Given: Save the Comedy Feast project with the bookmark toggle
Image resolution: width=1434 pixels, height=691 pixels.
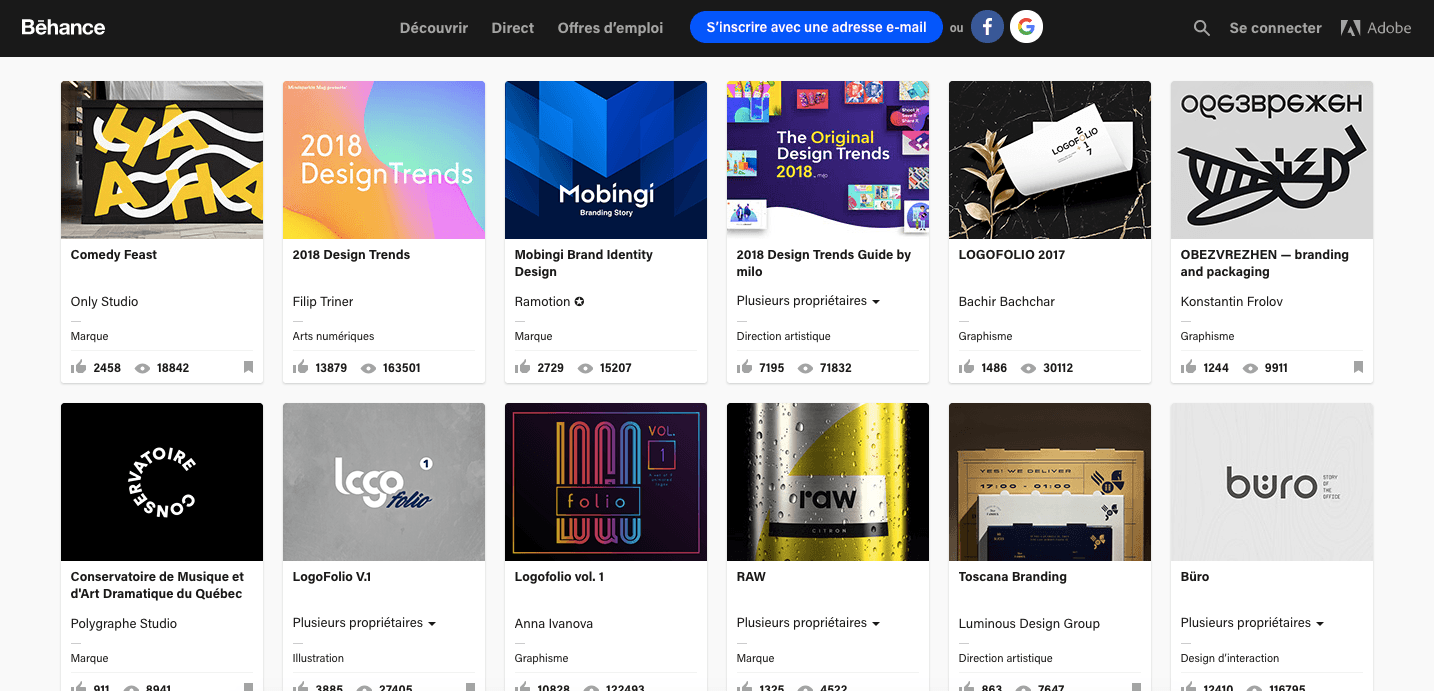Looking at the screenshot, I should (248, 368).
